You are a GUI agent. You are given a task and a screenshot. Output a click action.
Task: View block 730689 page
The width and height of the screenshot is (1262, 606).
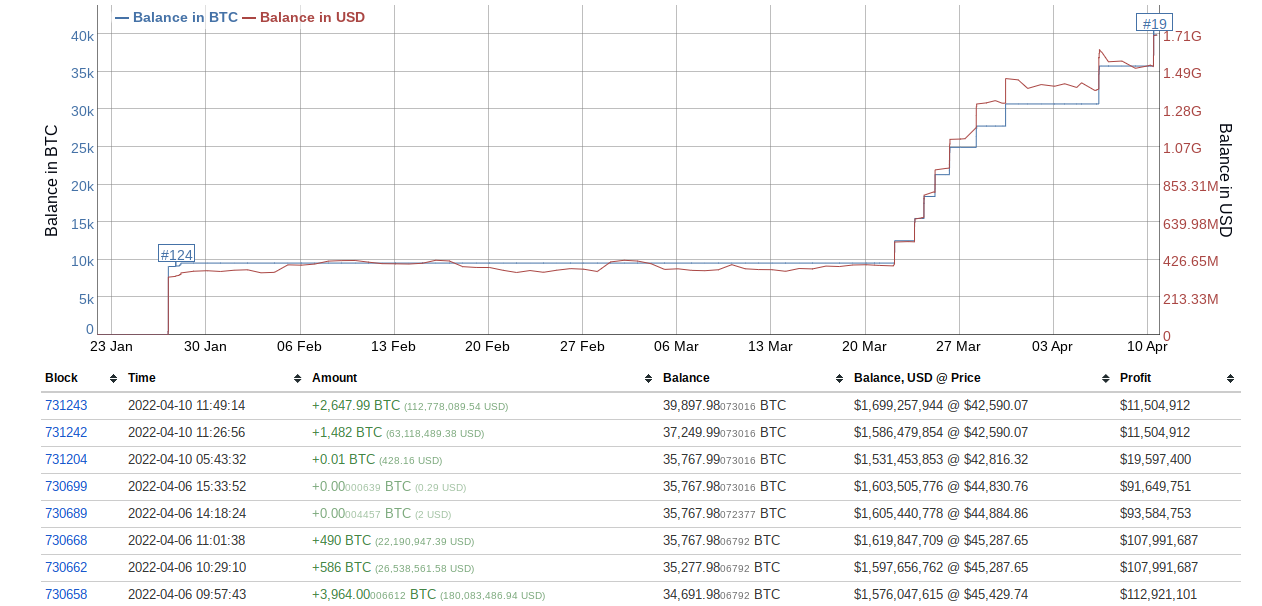66,514
